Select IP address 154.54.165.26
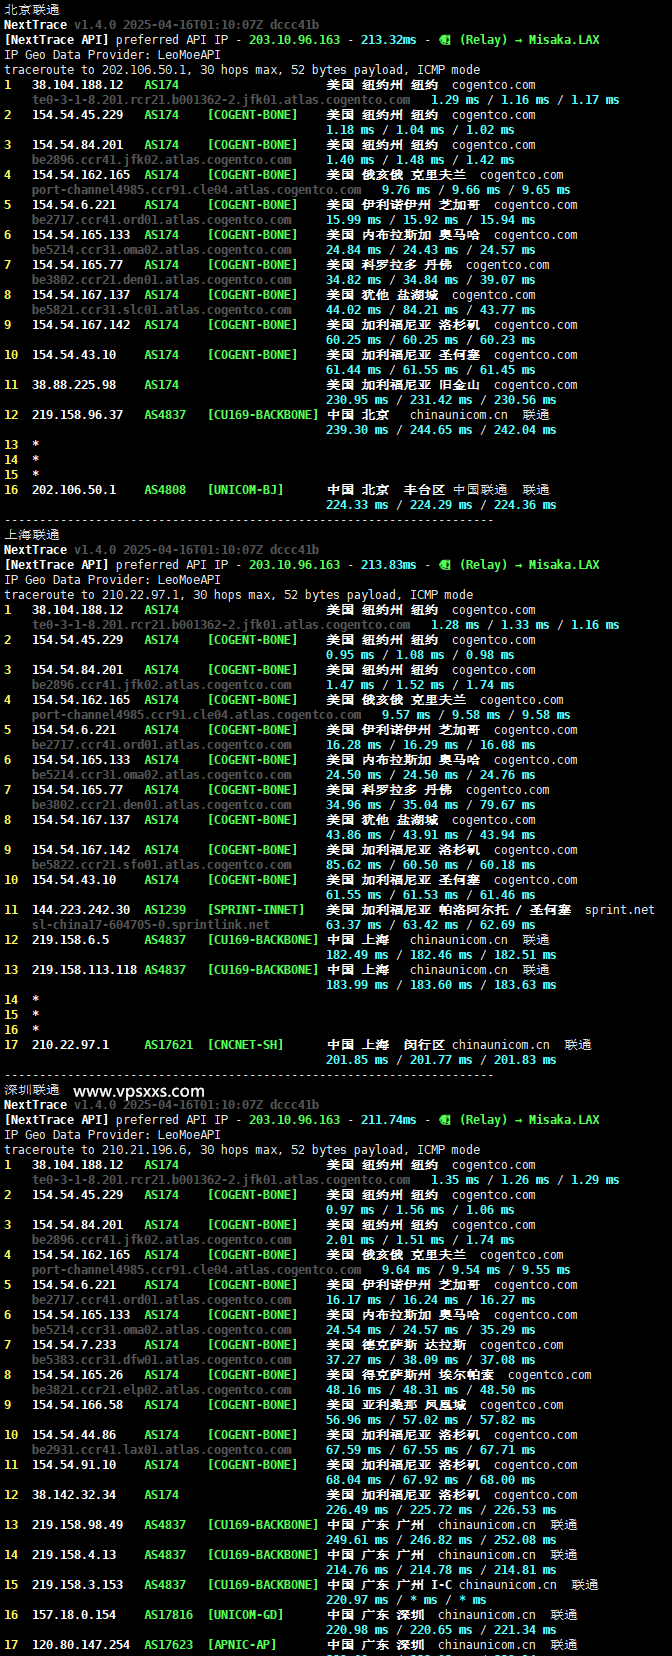 (78, 1375)
